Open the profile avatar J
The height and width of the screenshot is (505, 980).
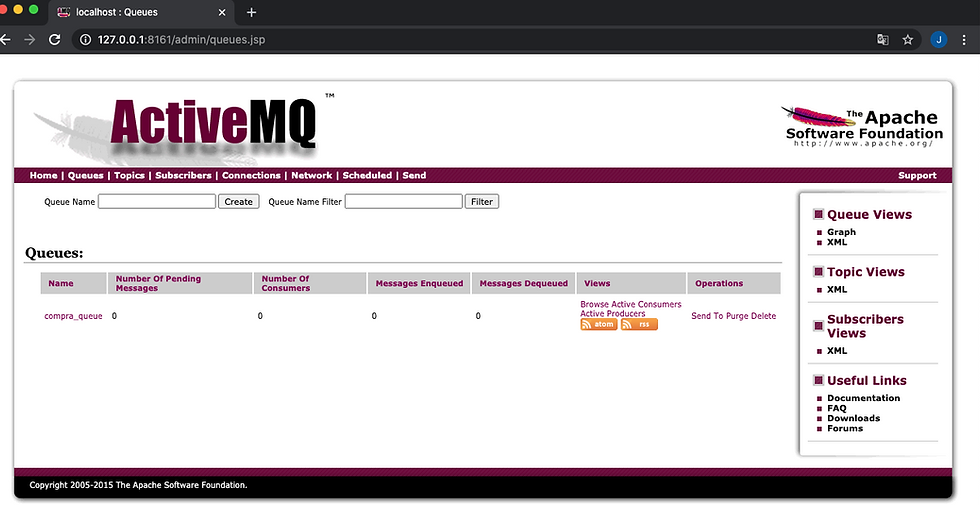(x=938, y=39)
